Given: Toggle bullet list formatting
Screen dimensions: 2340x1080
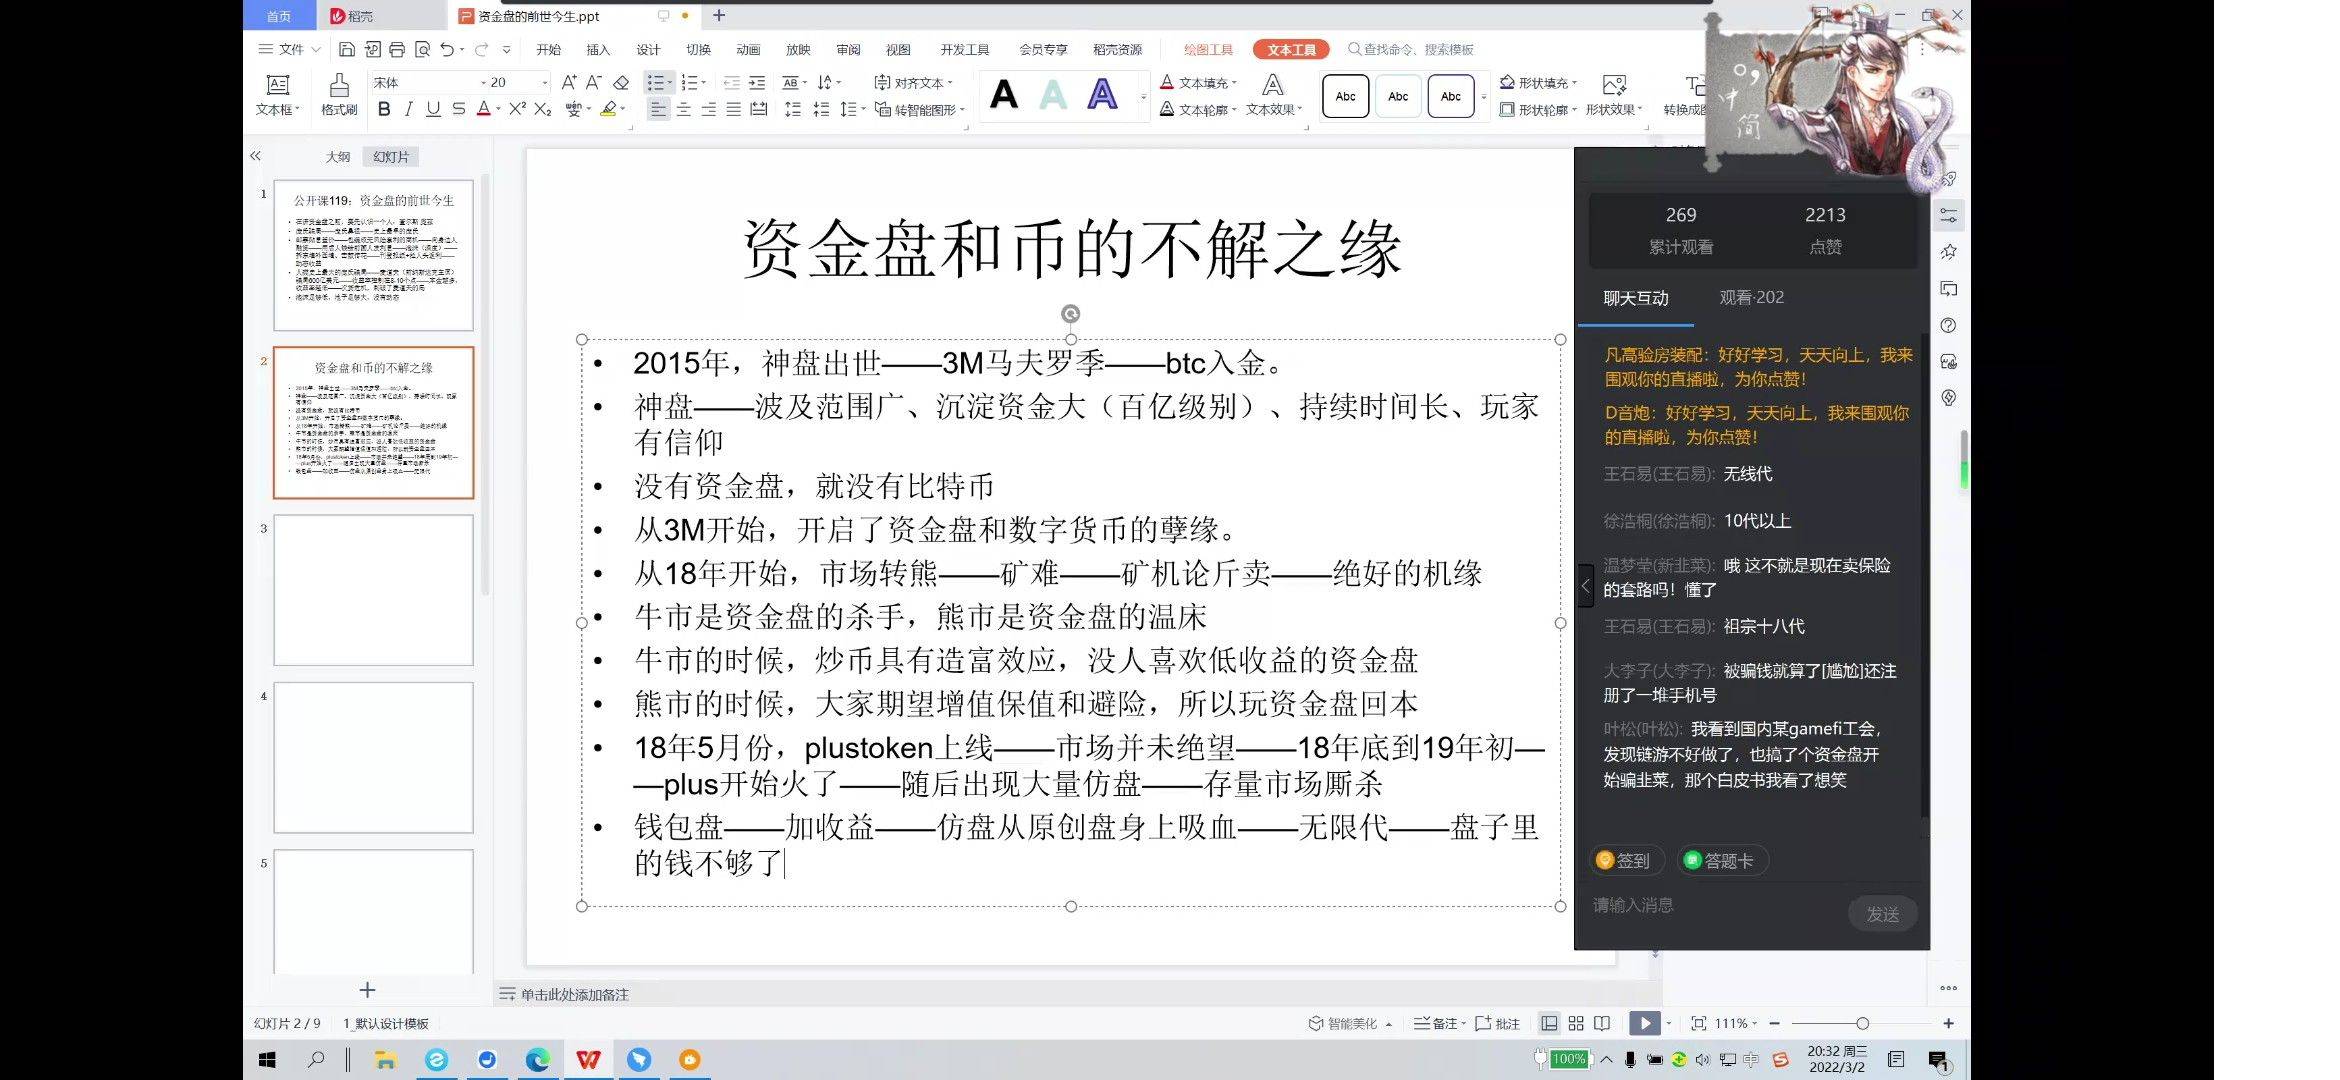Looking at the screenshot, I should coord(656,82).
